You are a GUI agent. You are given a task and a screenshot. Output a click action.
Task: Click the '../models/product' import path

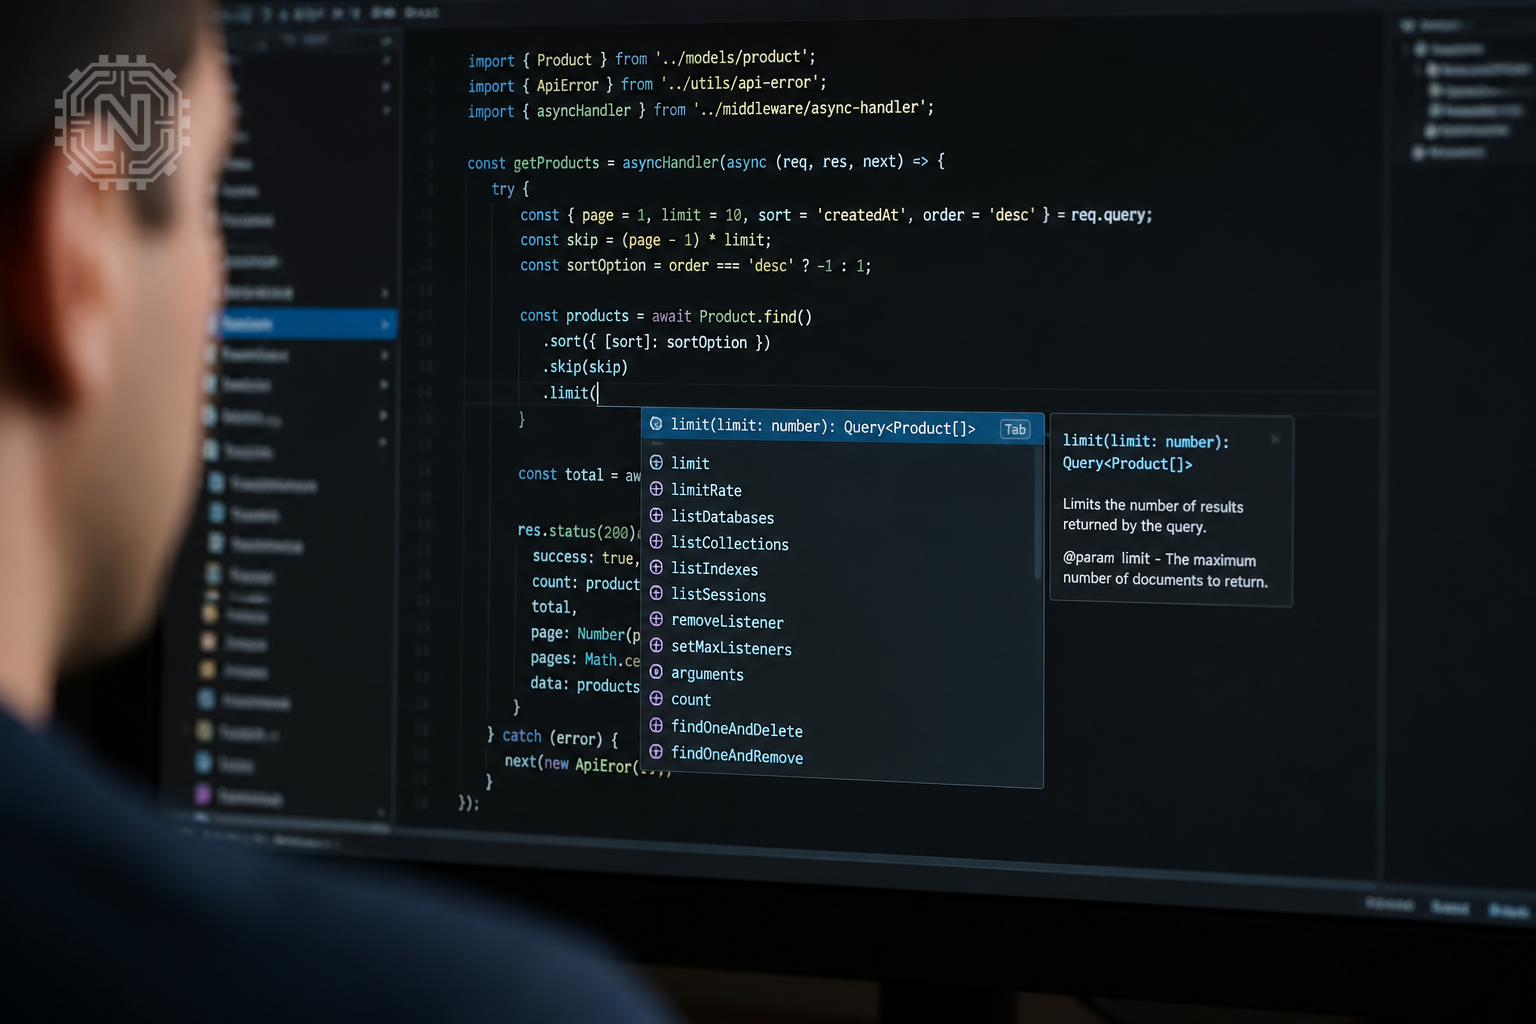point(735,57)
